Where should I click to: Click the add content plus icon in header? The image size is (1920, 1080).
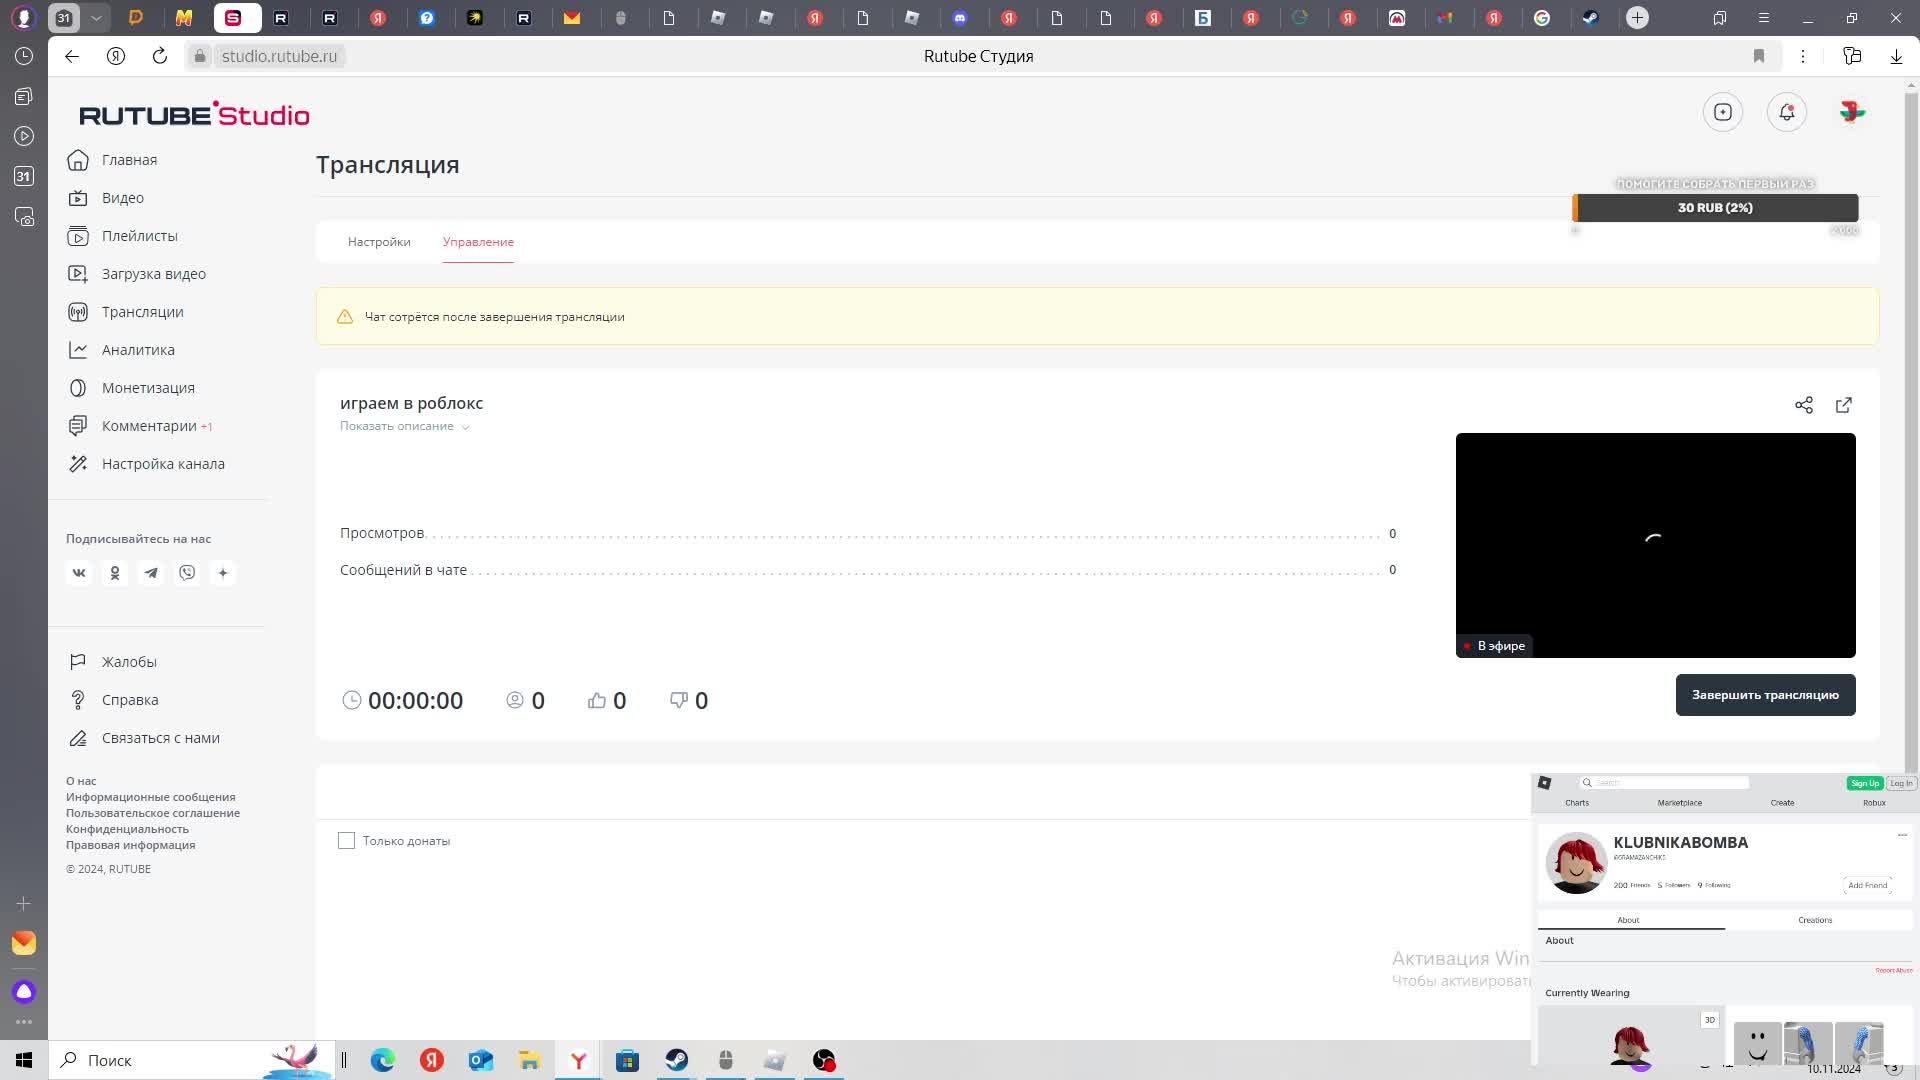(1723, 112)
